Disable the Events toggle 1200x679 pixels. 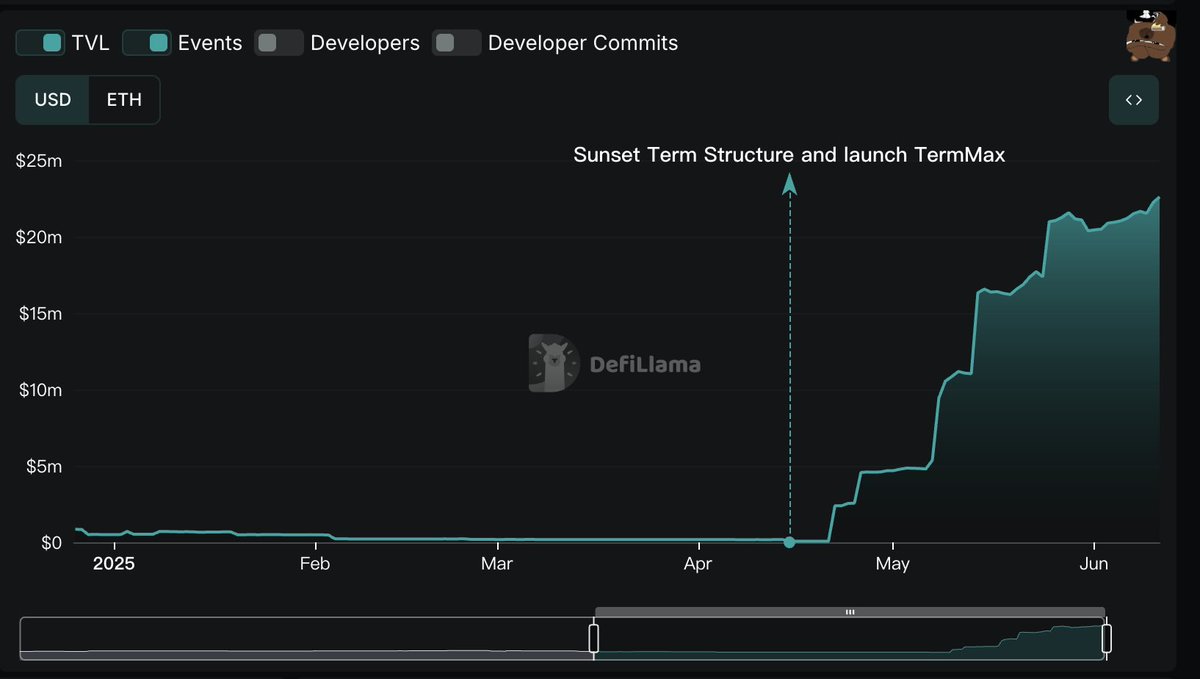click(146, 43)
